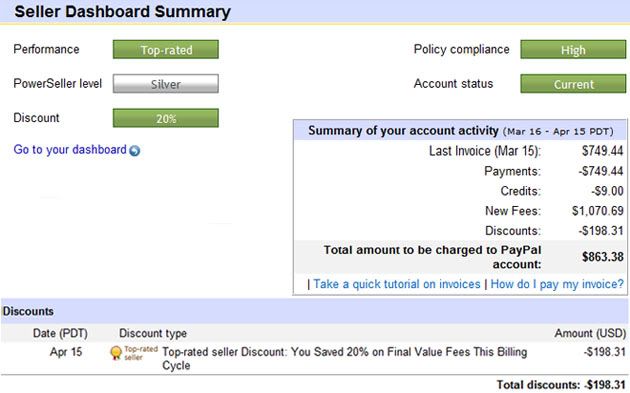Click the 20% discount bar

166,118
